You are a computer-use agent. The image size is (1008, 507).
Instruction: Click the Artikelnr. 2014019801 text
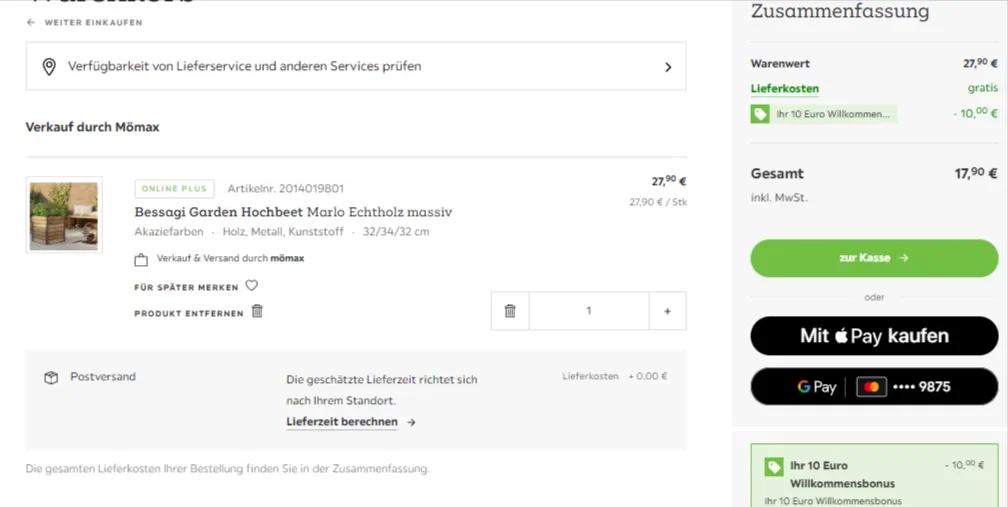pos(285,189)
